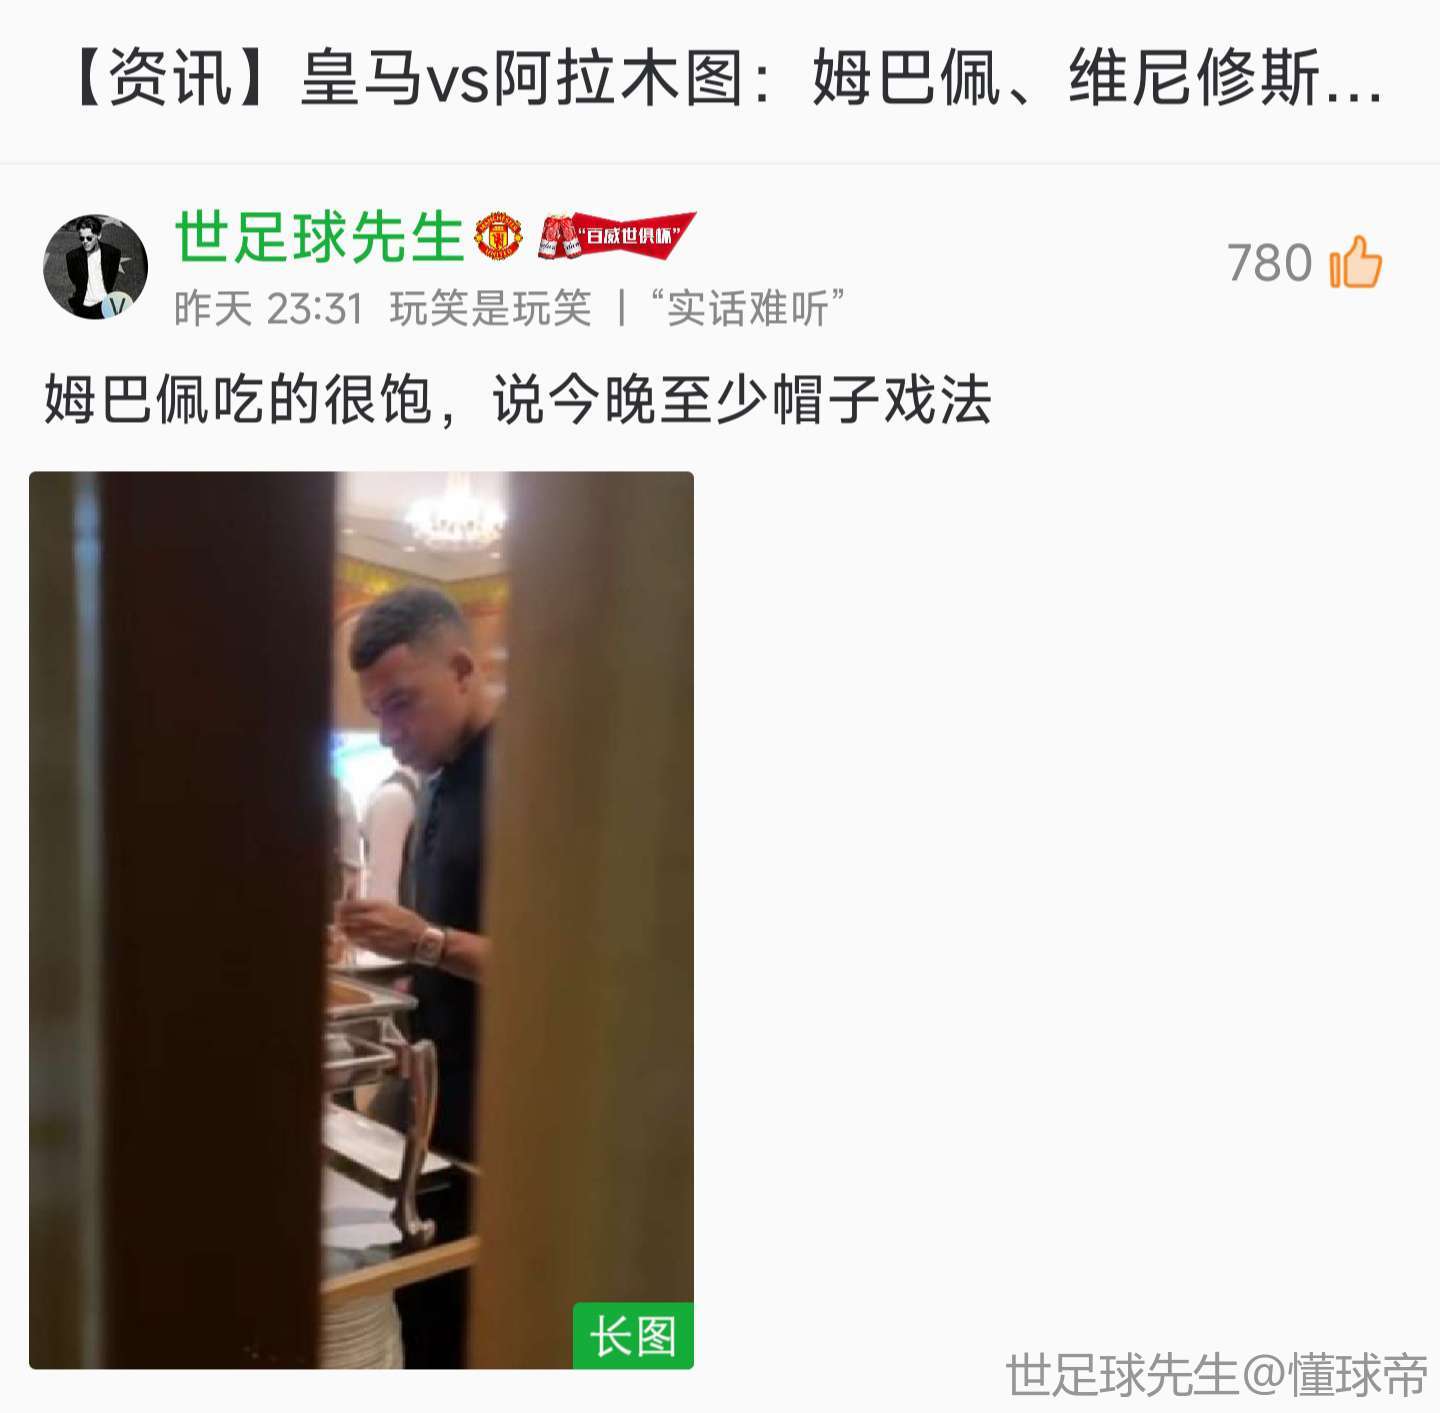This screenshot has height=1413, width=1440.
Task: Open the 长图 long image tag
Action: click(633, 1336)
